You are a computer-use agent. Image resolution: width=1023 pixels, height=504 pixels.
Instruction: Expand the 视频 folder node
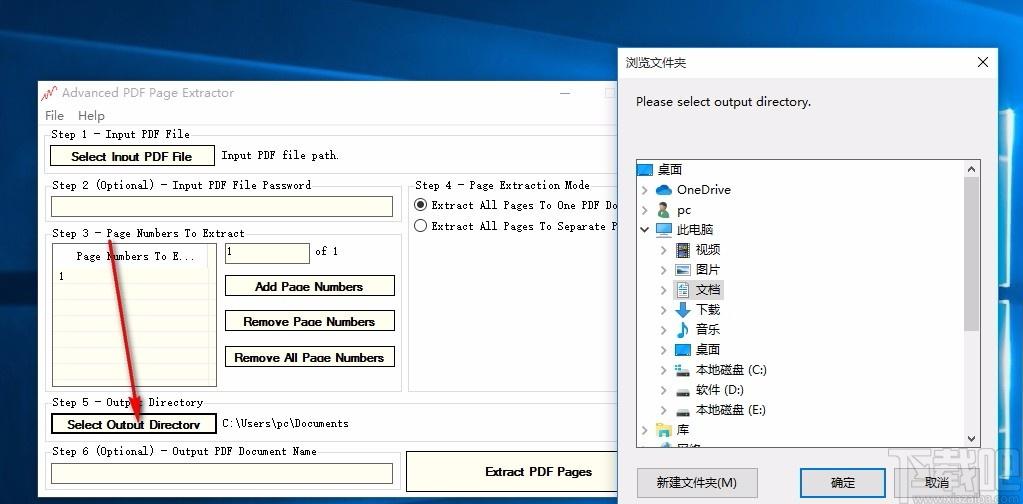(x=664, y=250)
